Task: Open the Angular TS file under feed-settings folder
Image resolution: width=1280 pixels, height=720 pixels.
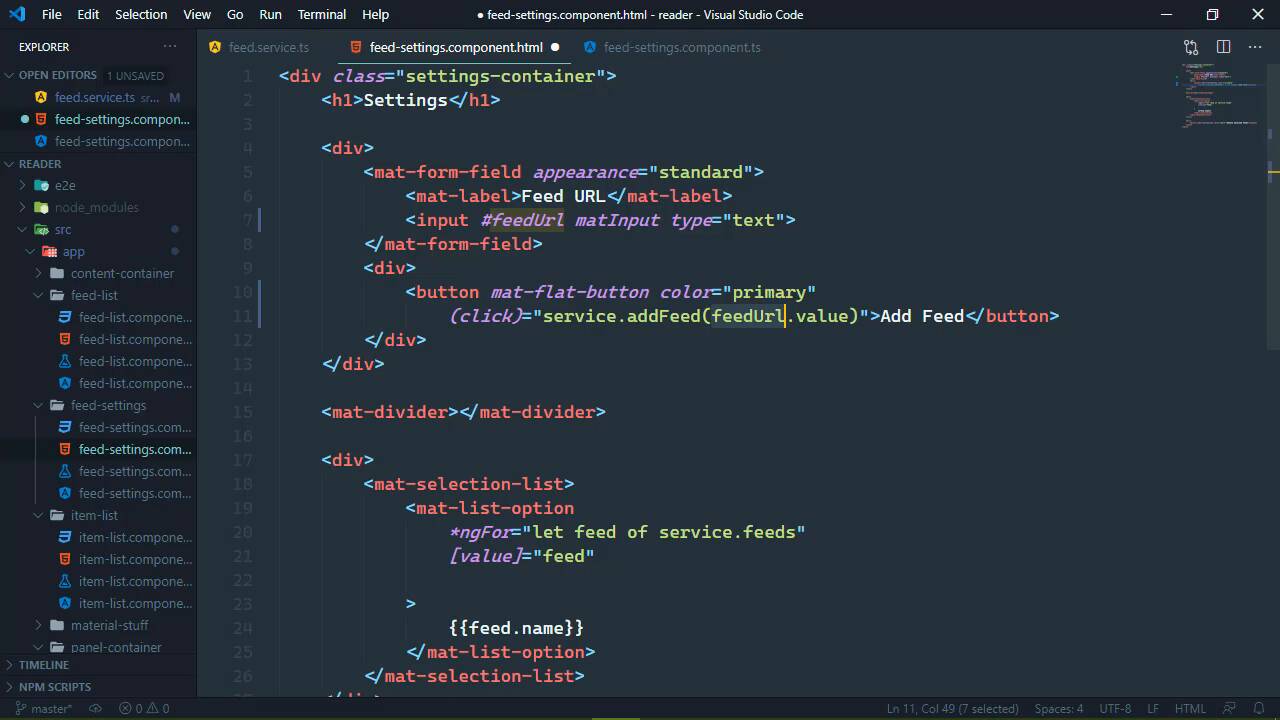Action: point(98,493)
